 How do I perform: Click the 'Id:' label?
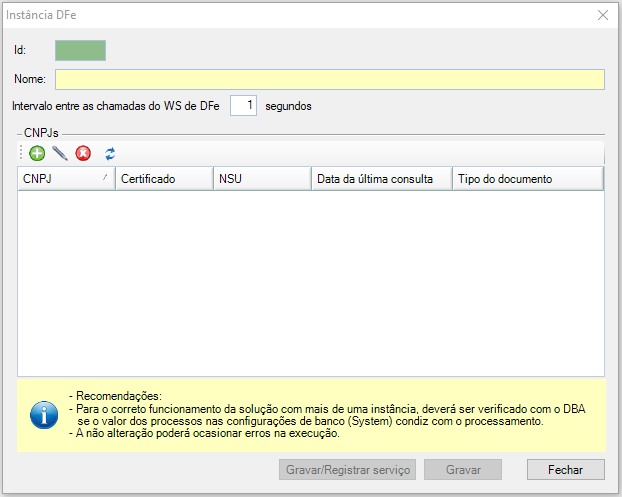pyautogui.click(x=20, y=50)
